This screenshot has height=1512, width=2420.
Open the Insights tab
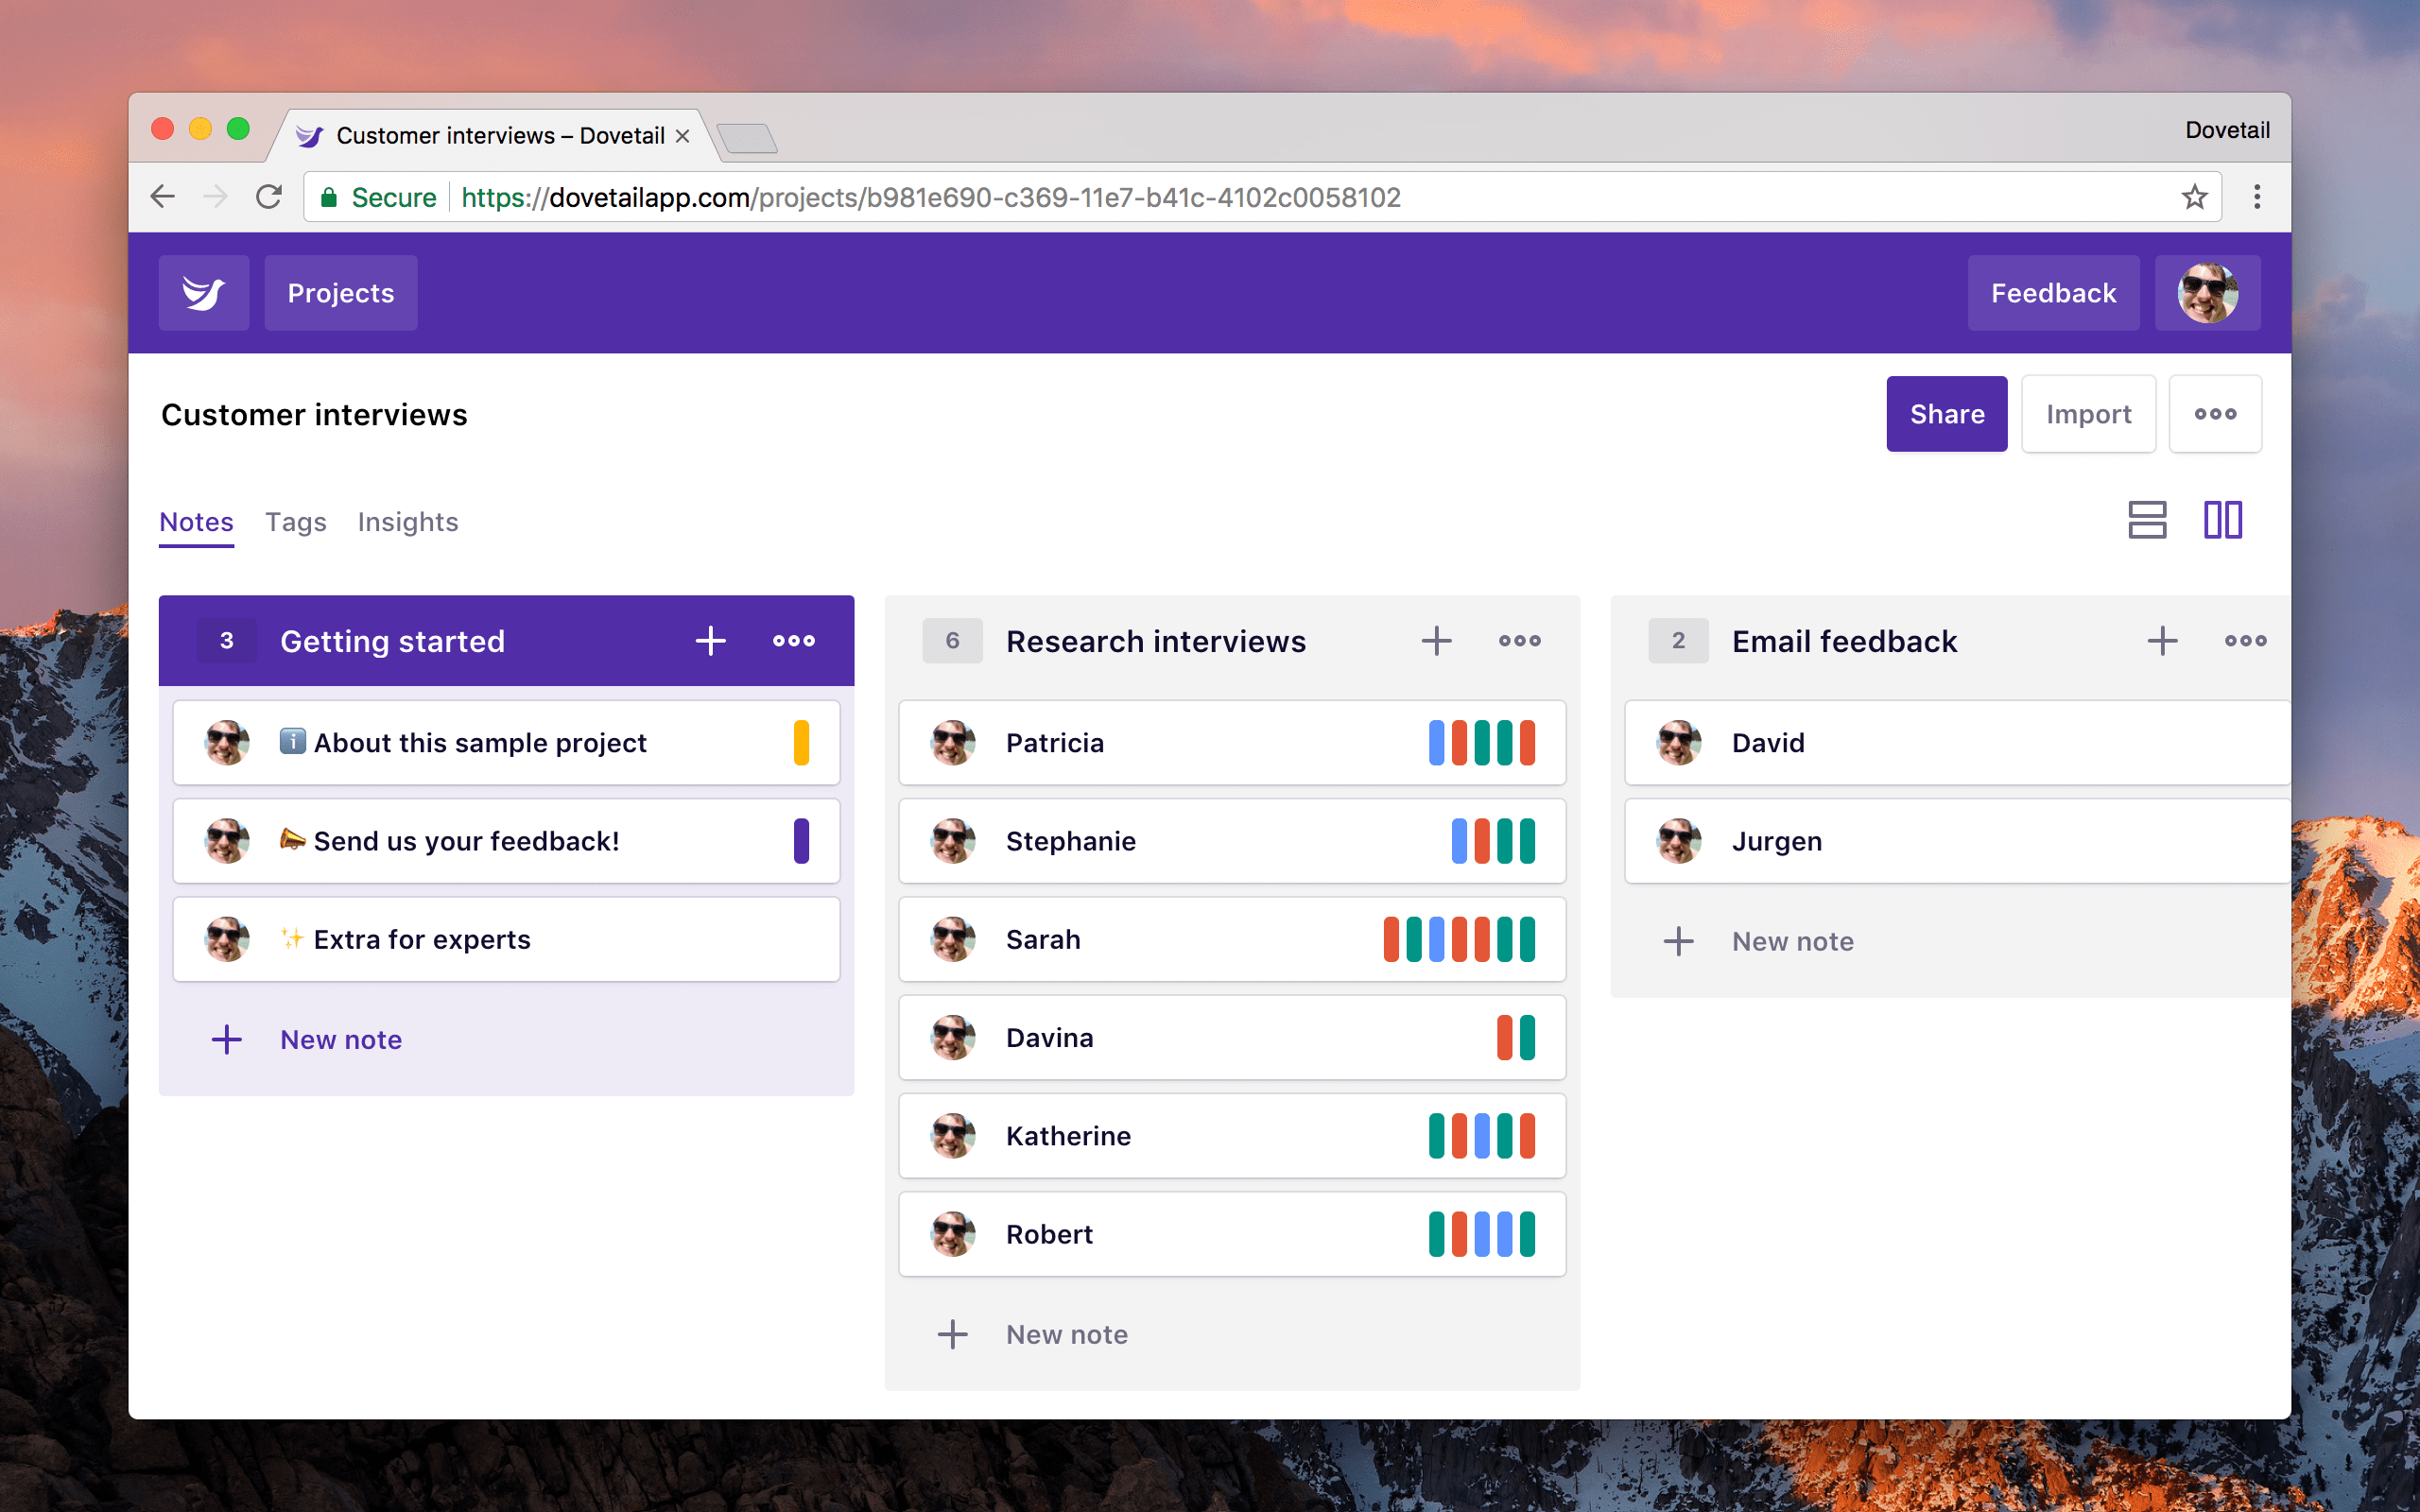(x=407, y=521)
